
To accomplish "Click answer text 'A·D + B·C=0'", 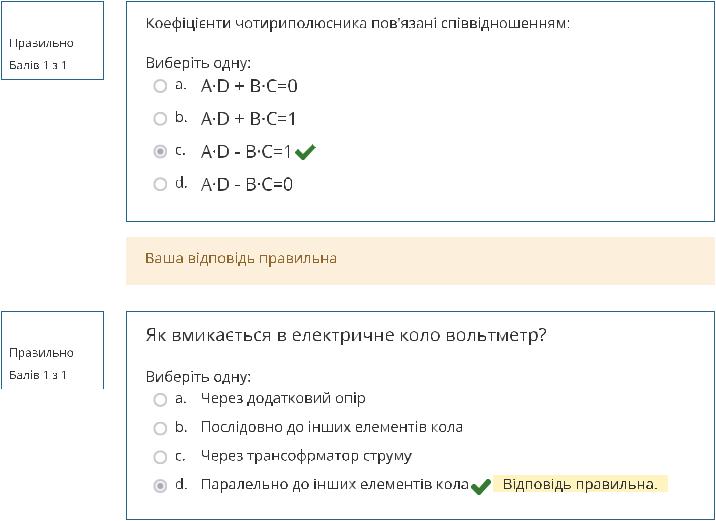I will (249, 86).
